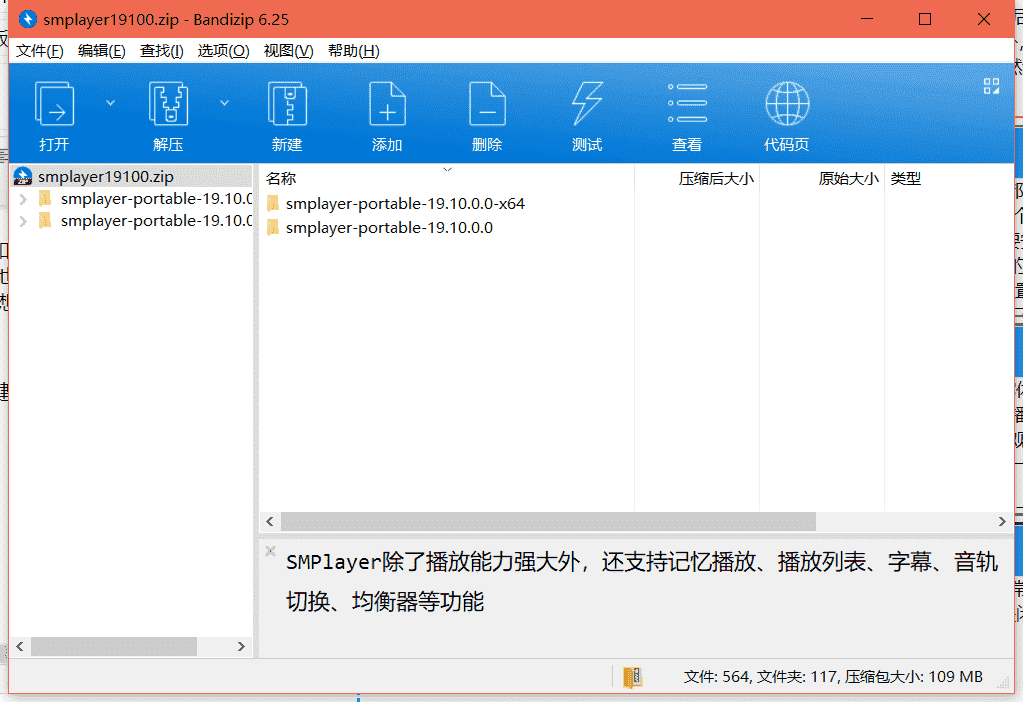
Task: Open the 查找(I) menu
Action: pyautogui.click(x=162, y=51)
